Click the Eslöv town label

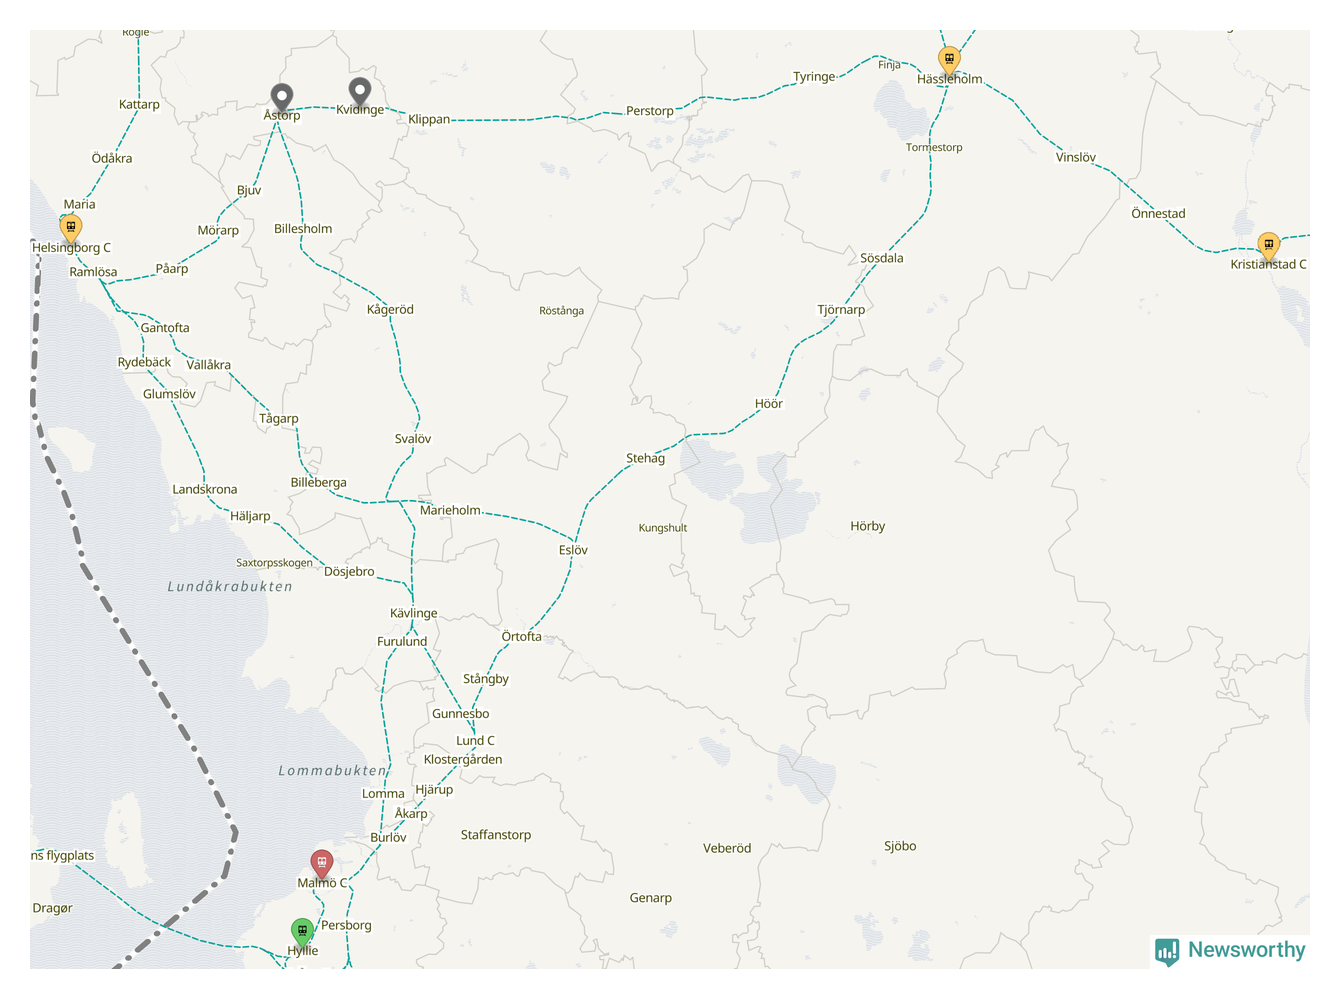[573, 550]
